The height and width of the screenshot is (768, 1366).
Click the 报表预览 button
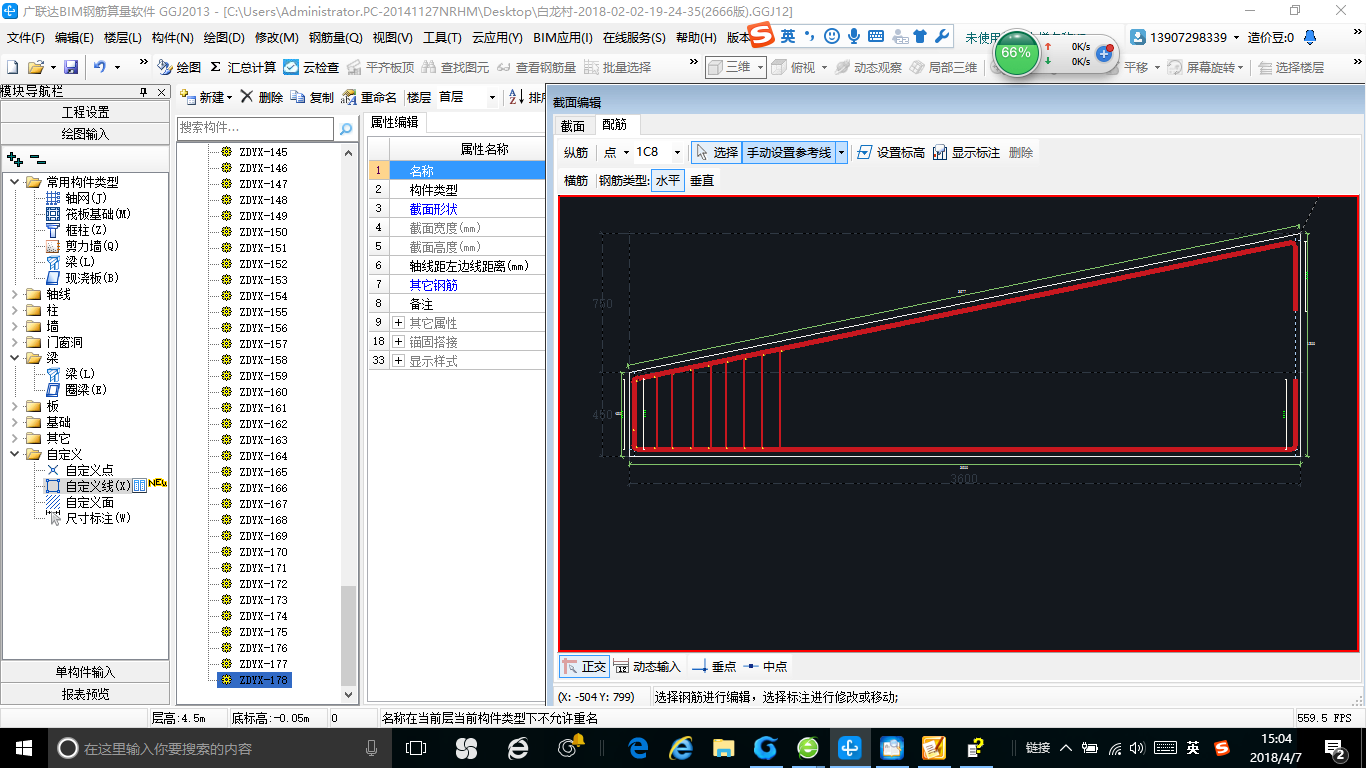pos(85,694)
